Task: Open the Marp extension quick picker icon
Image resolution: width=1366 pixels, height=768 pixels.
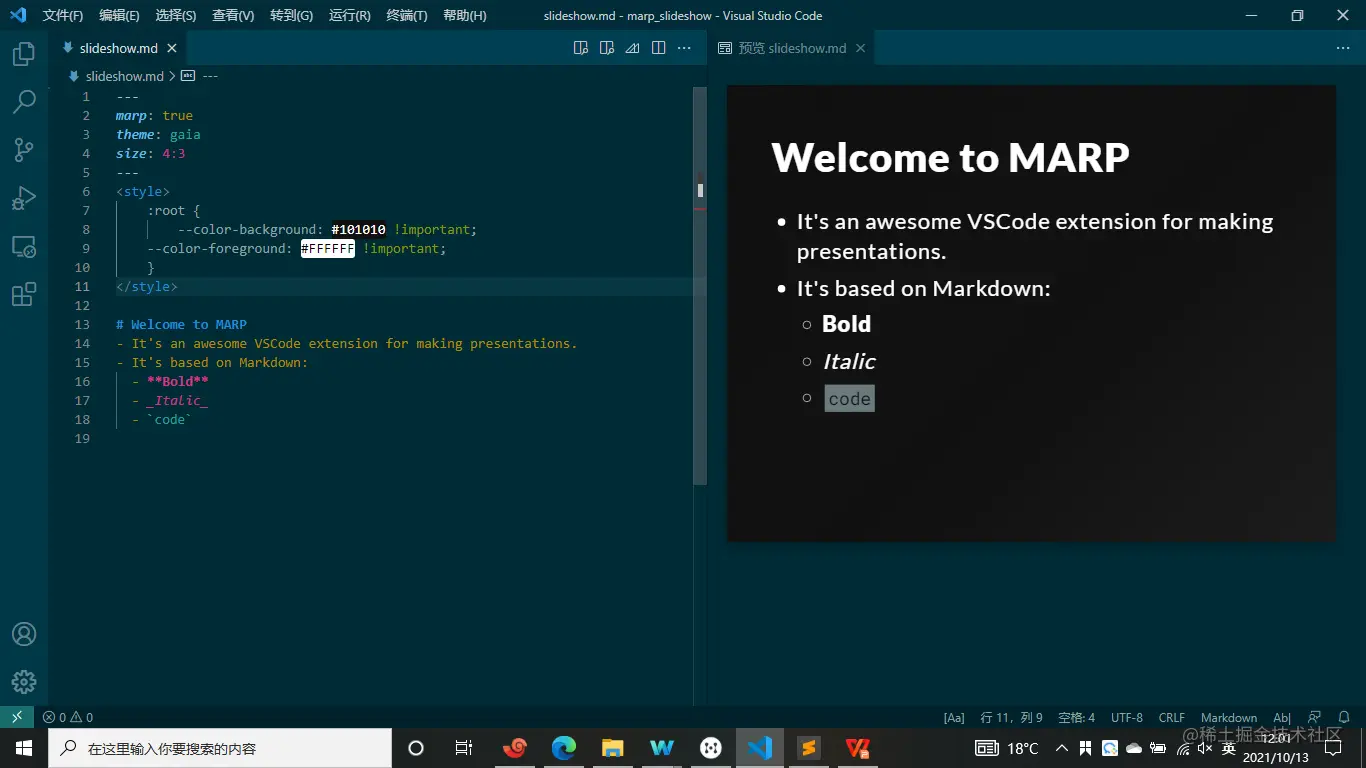Action: (632, 47)
